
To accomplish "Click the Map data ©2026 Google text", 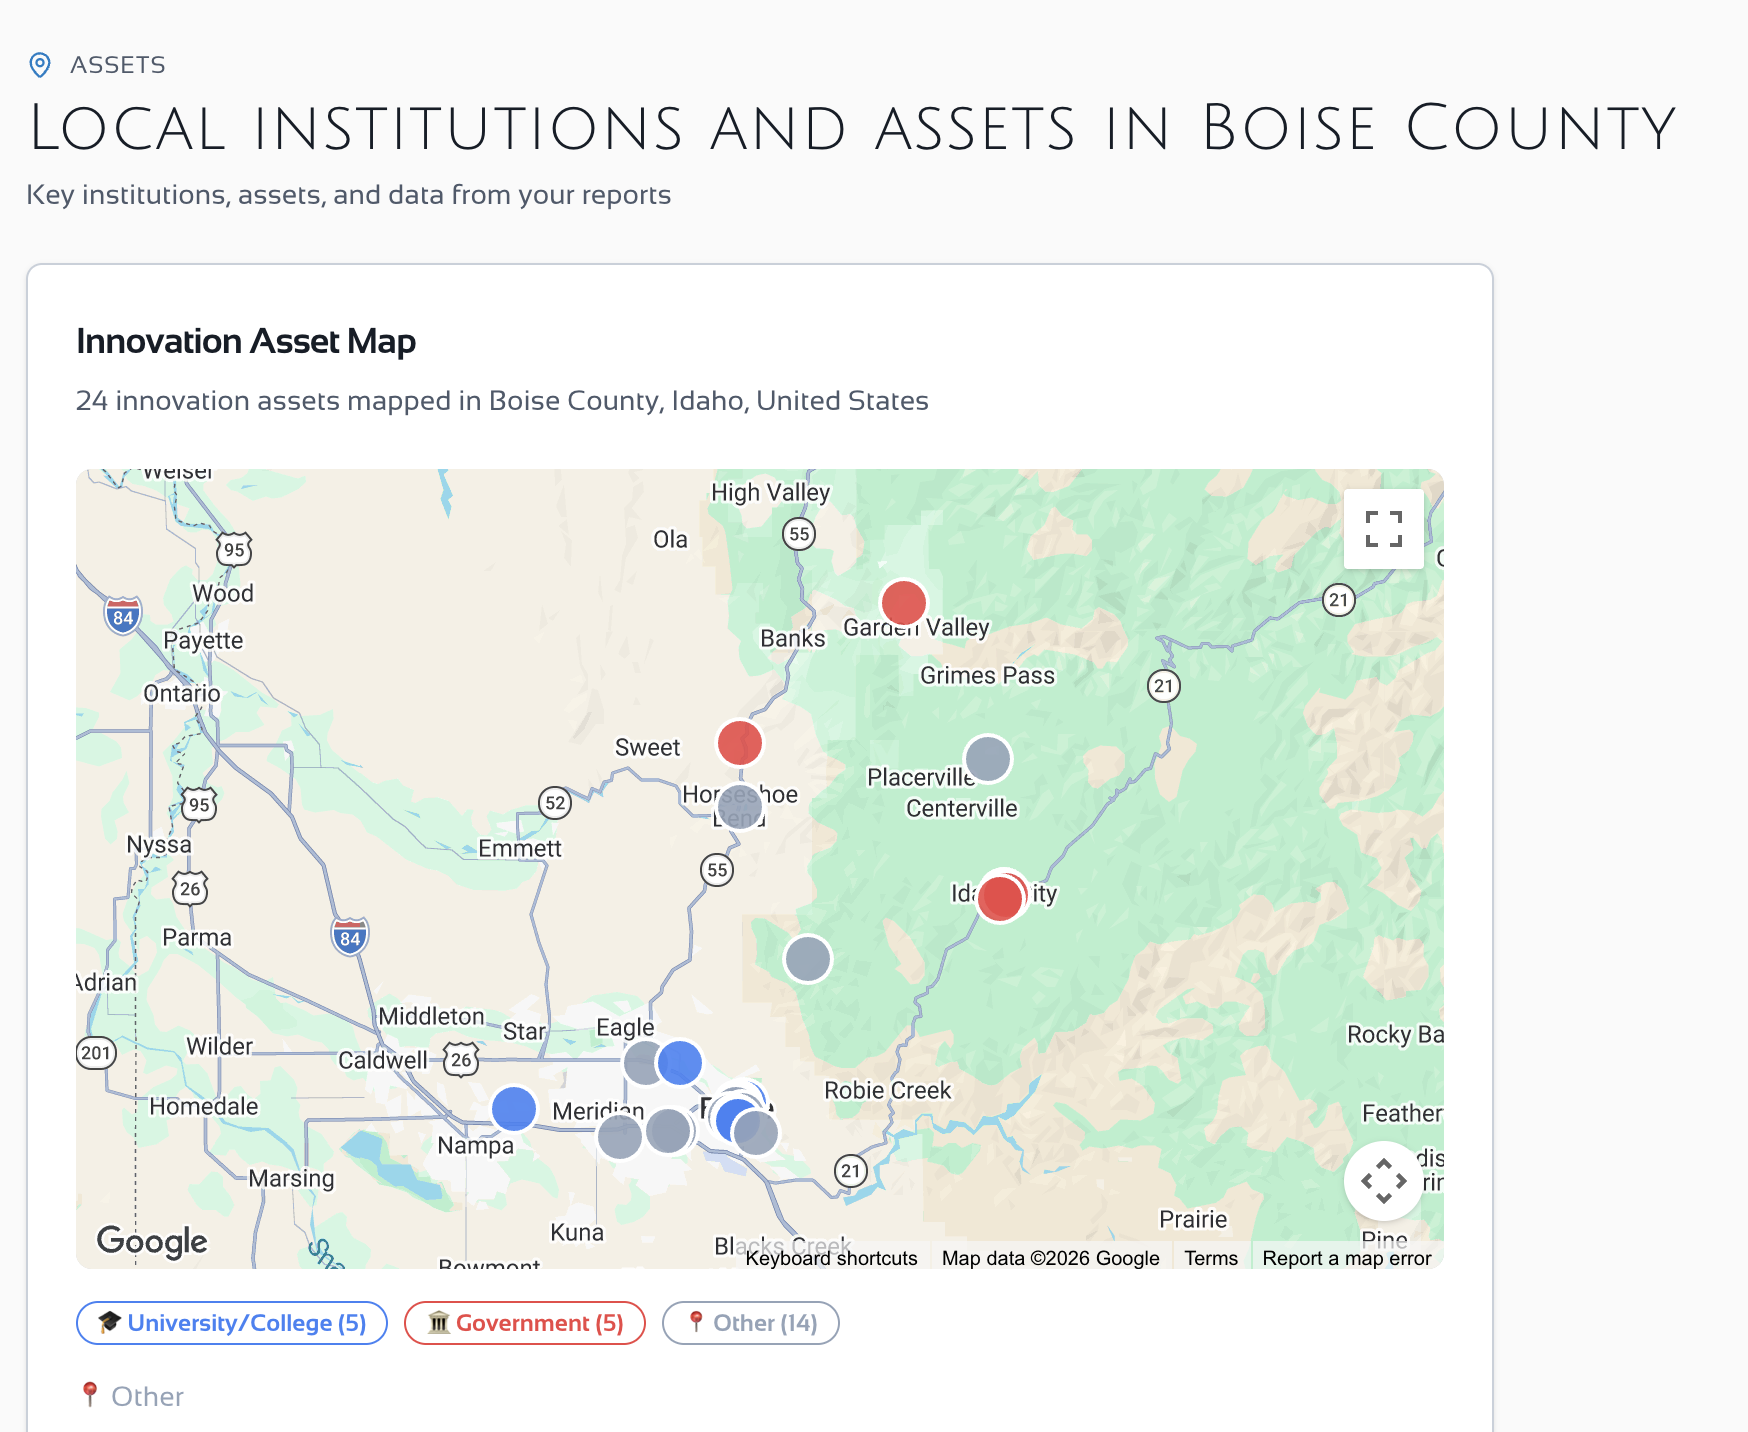I will 1051,1258.
